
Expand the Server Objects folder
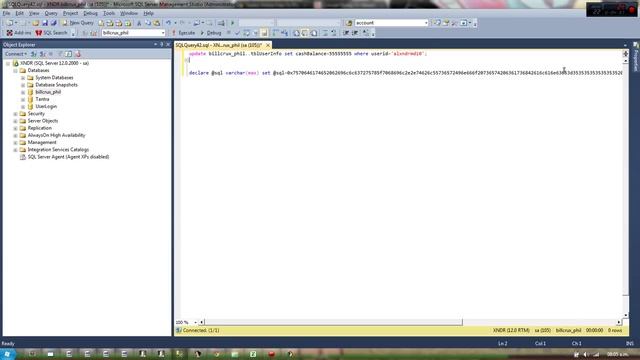click(15, 121)
